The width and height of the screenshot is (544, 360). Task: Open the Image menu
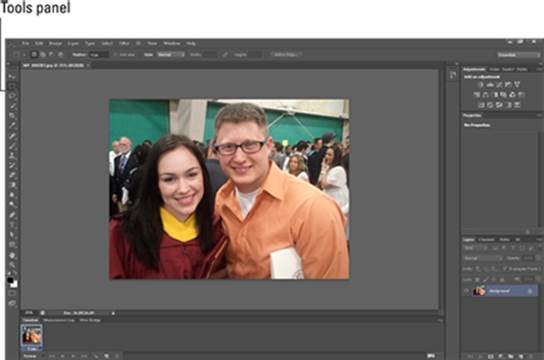click(55, 43)
